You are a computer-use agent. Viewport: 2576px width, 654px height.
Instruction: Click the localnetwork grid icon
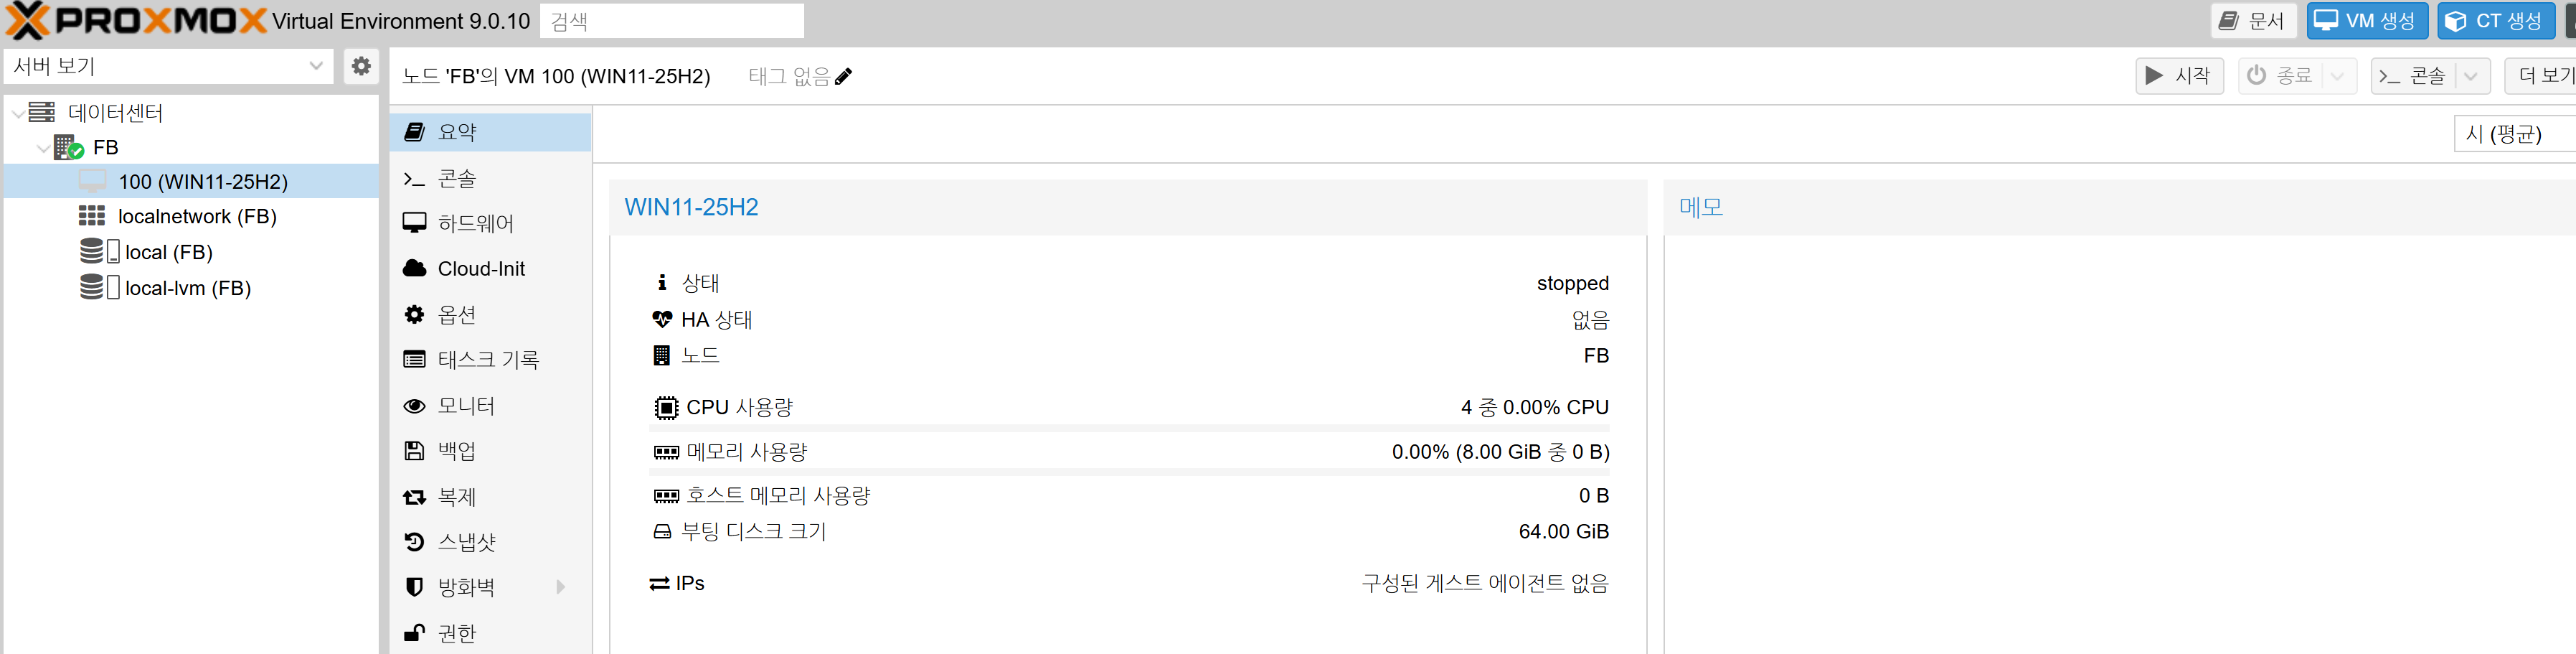coord(92,216)
